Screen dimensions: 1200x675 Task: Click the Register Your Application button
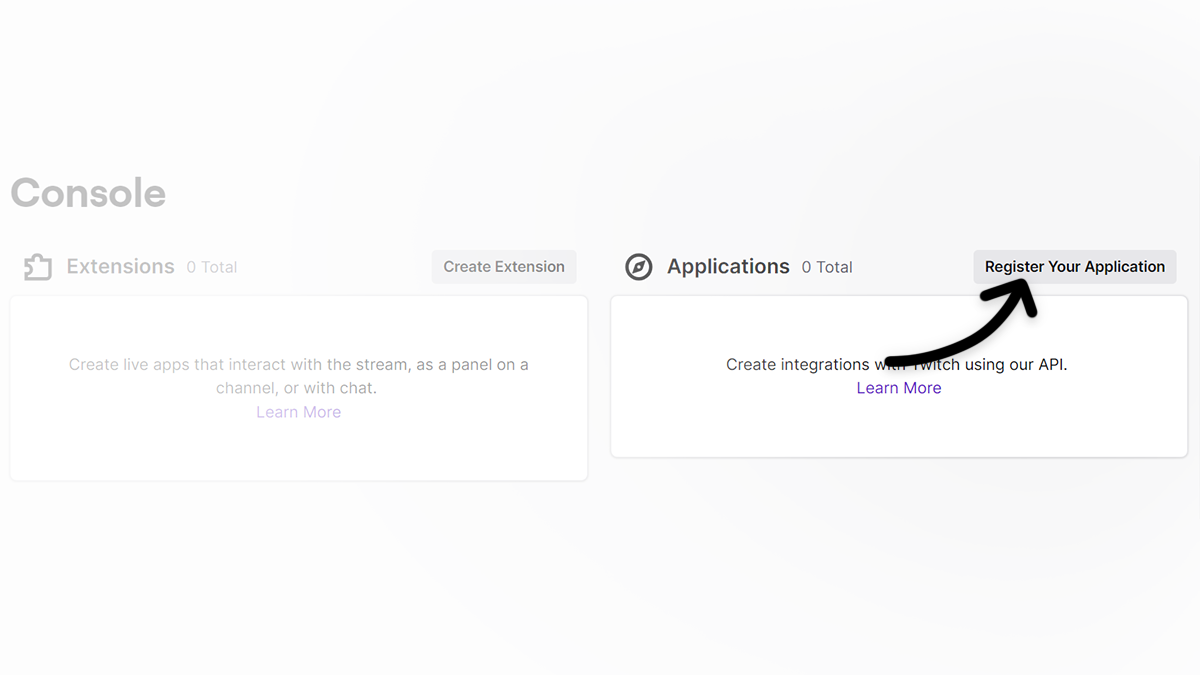[x=1075, y=267]
